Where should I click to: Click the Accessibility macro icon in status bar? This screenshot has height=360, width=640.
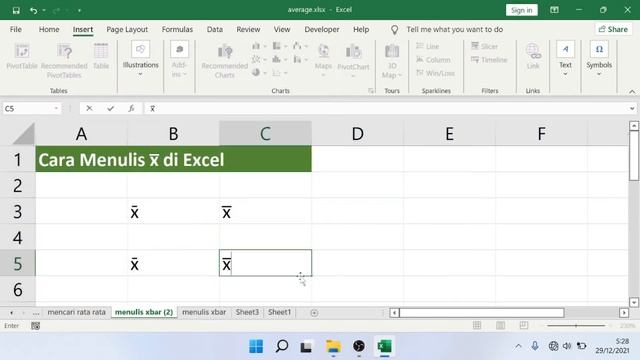tap(36, 326)
